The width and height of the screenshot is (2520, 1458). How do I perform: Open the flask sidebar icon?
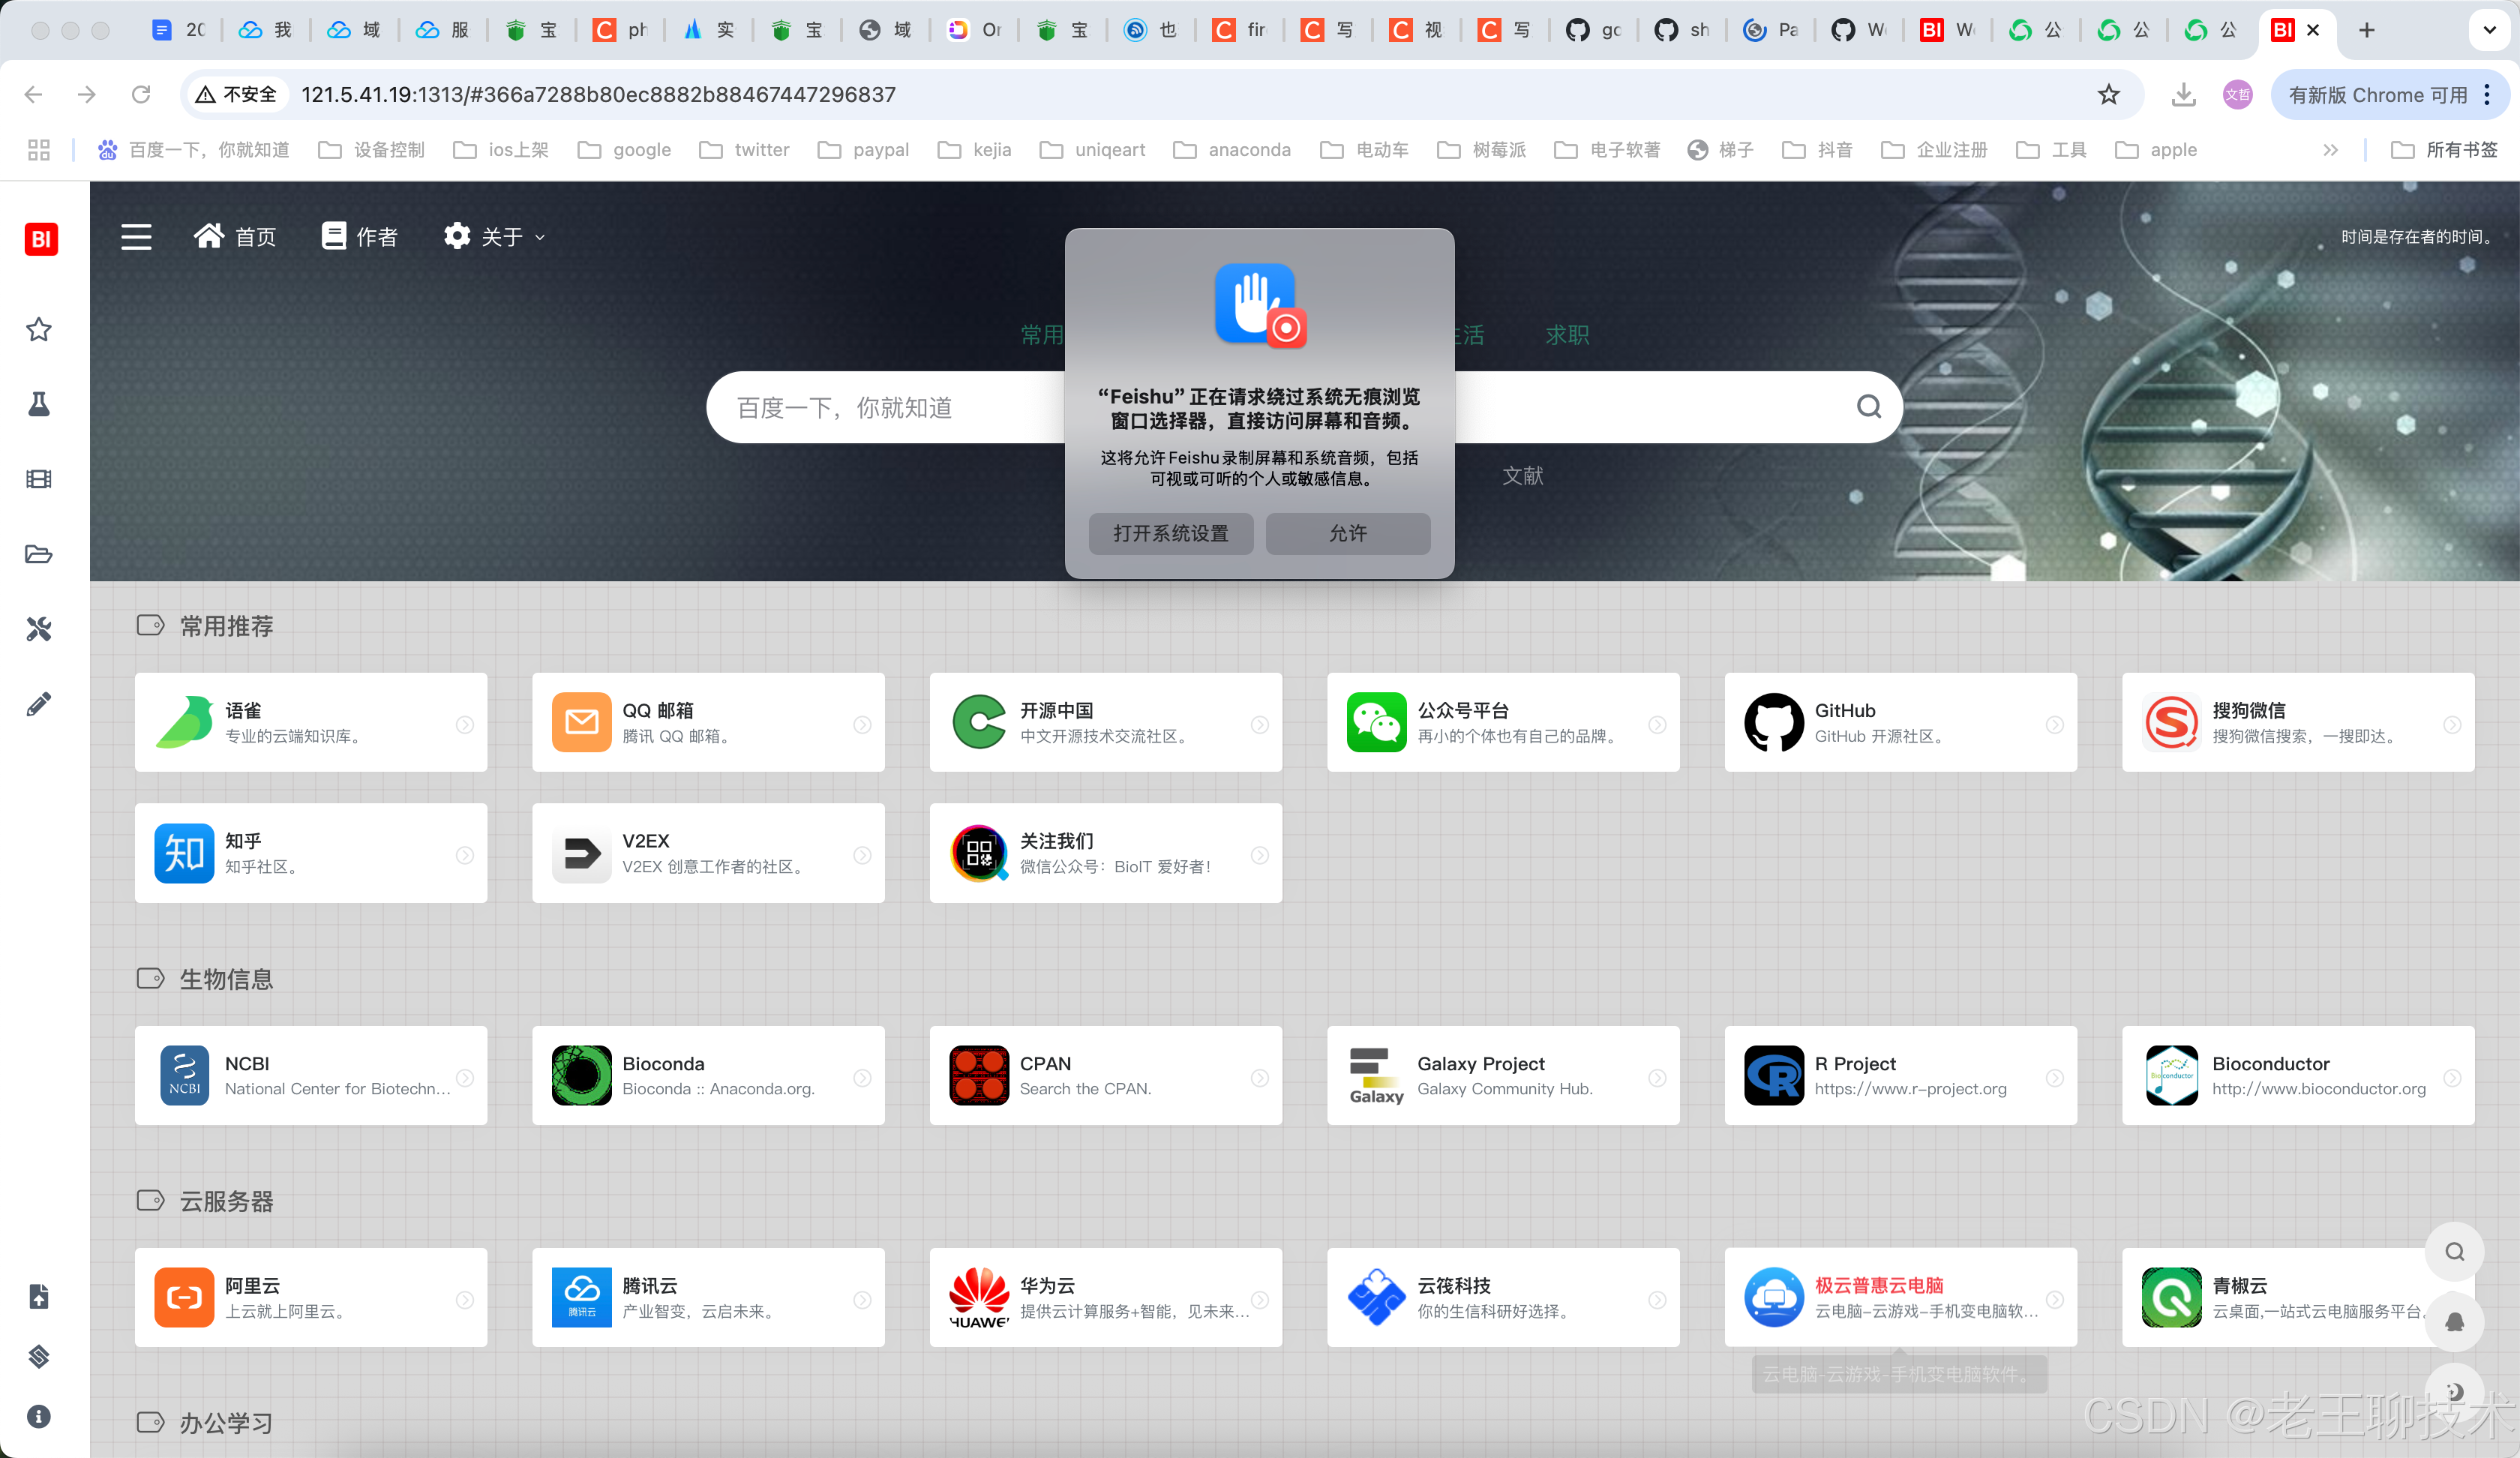(39, 404)
